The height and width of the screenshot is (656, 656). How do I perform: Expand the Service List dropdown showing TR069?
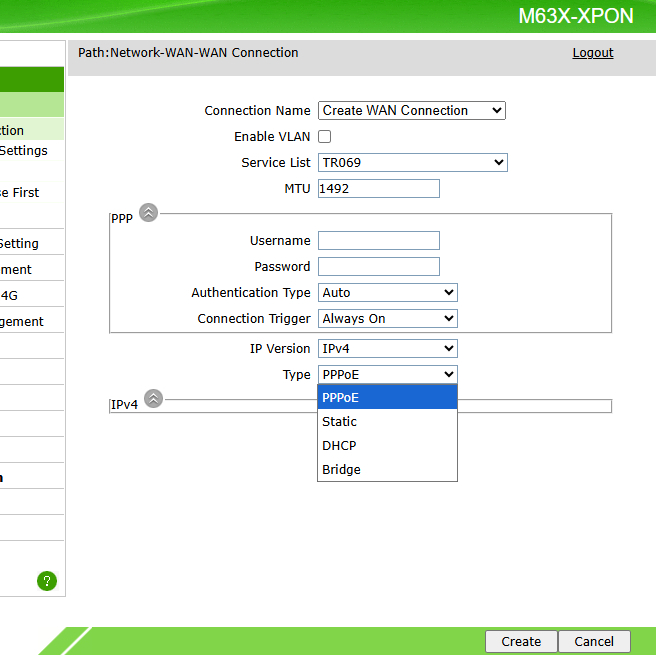(412, 163)
